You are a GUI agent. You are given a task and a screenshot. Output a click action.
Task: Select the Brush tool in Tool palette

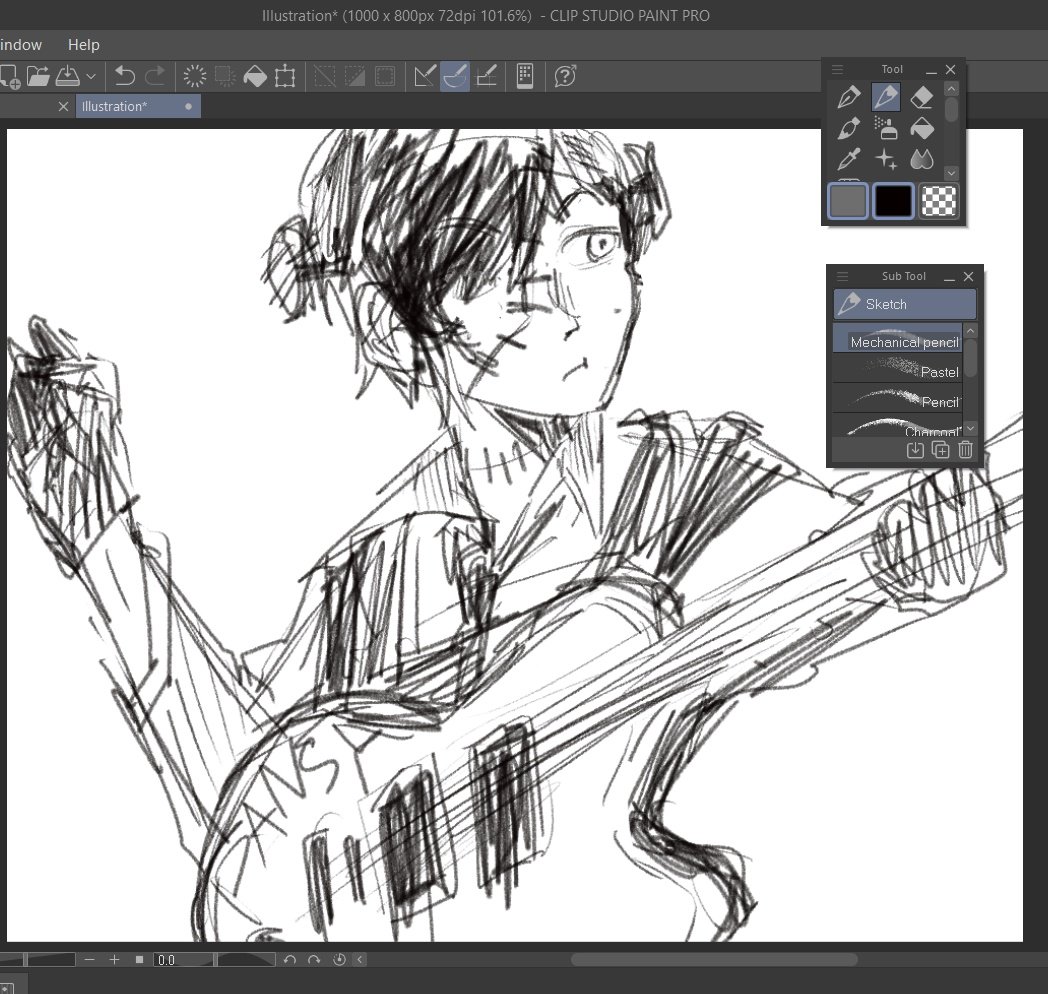849,128
